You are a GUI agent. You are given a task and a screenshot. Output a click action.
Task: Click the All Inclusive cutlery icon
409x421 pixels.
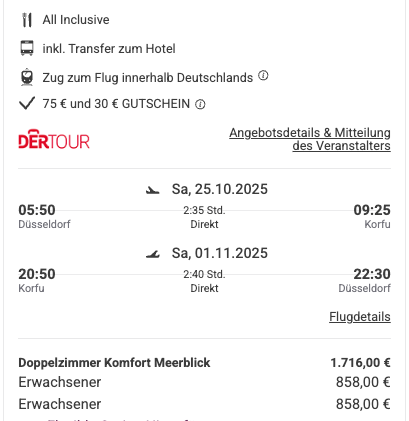point(27,20)
